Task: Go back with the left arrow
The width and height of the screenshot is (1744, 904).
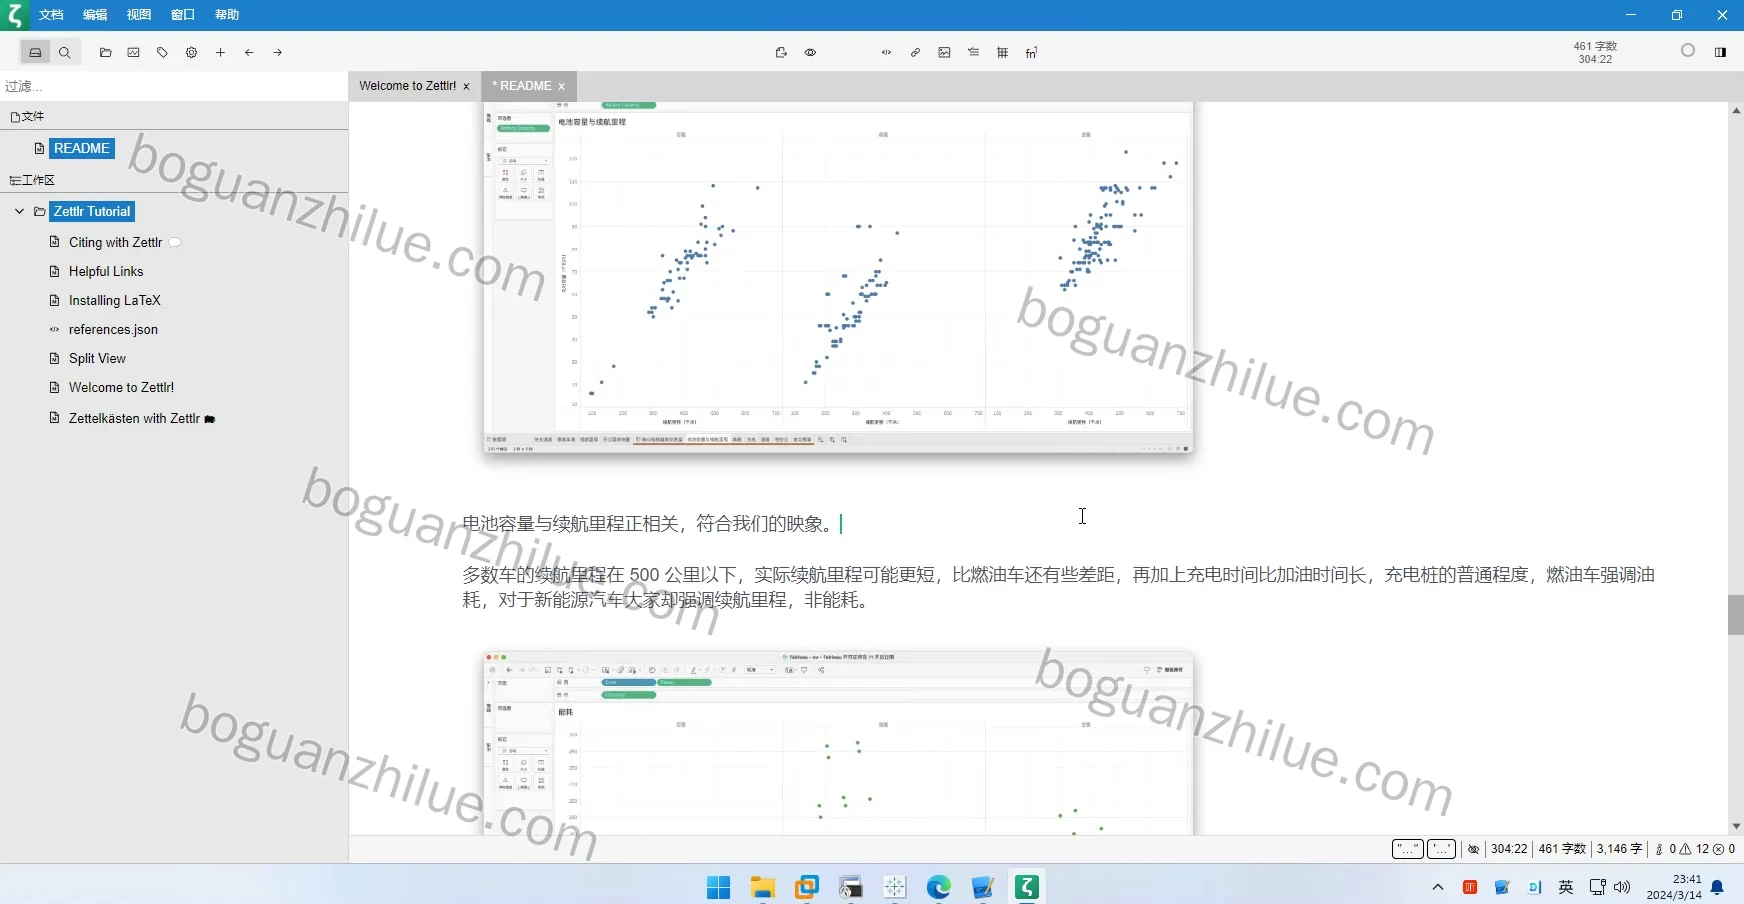Action: click(249, 52)
